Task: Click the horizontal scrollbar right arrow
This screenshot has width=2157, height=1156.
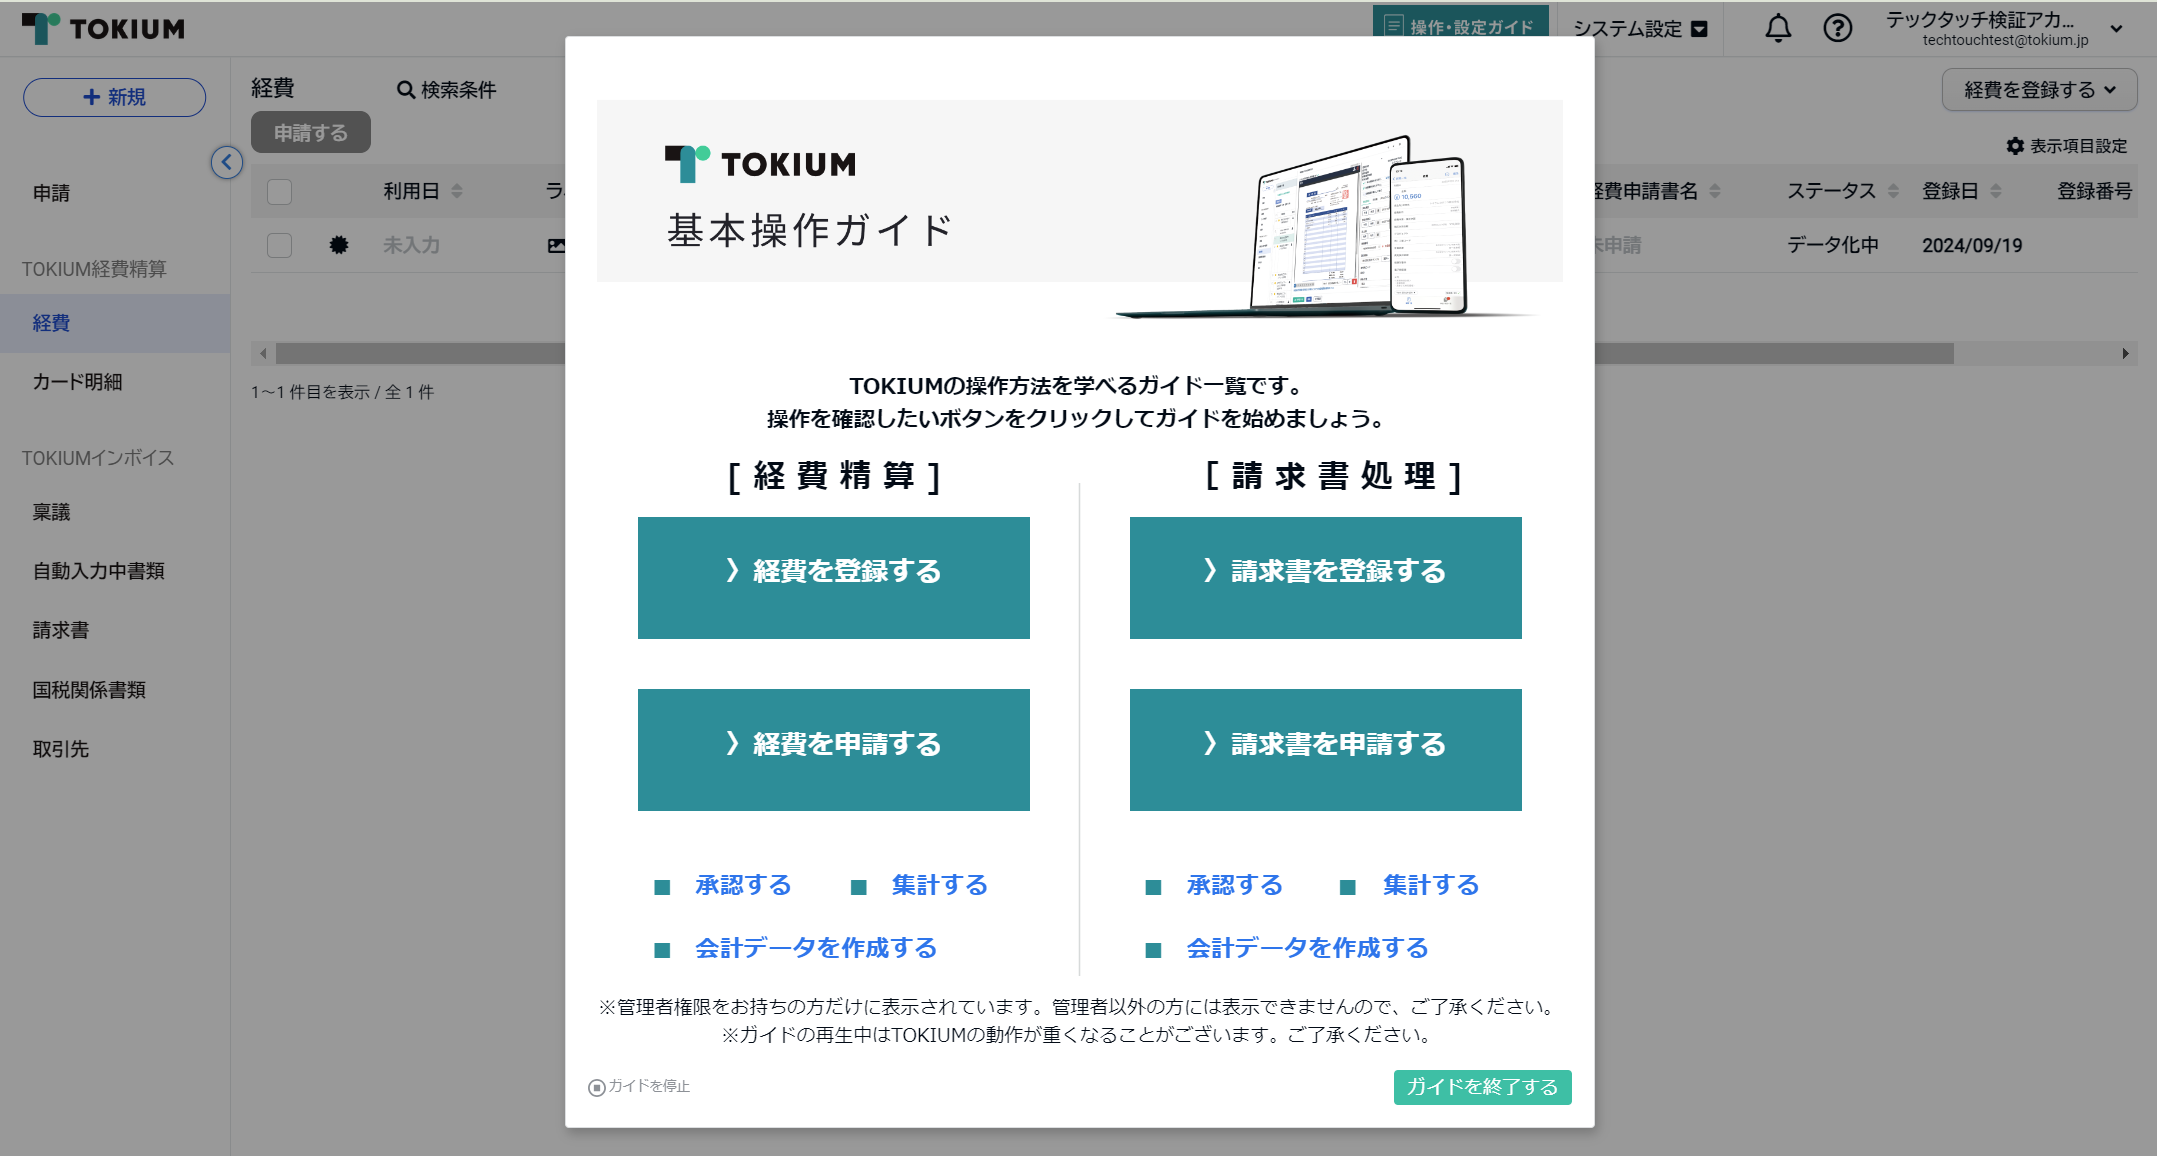Action: (x=2125, y=353)
